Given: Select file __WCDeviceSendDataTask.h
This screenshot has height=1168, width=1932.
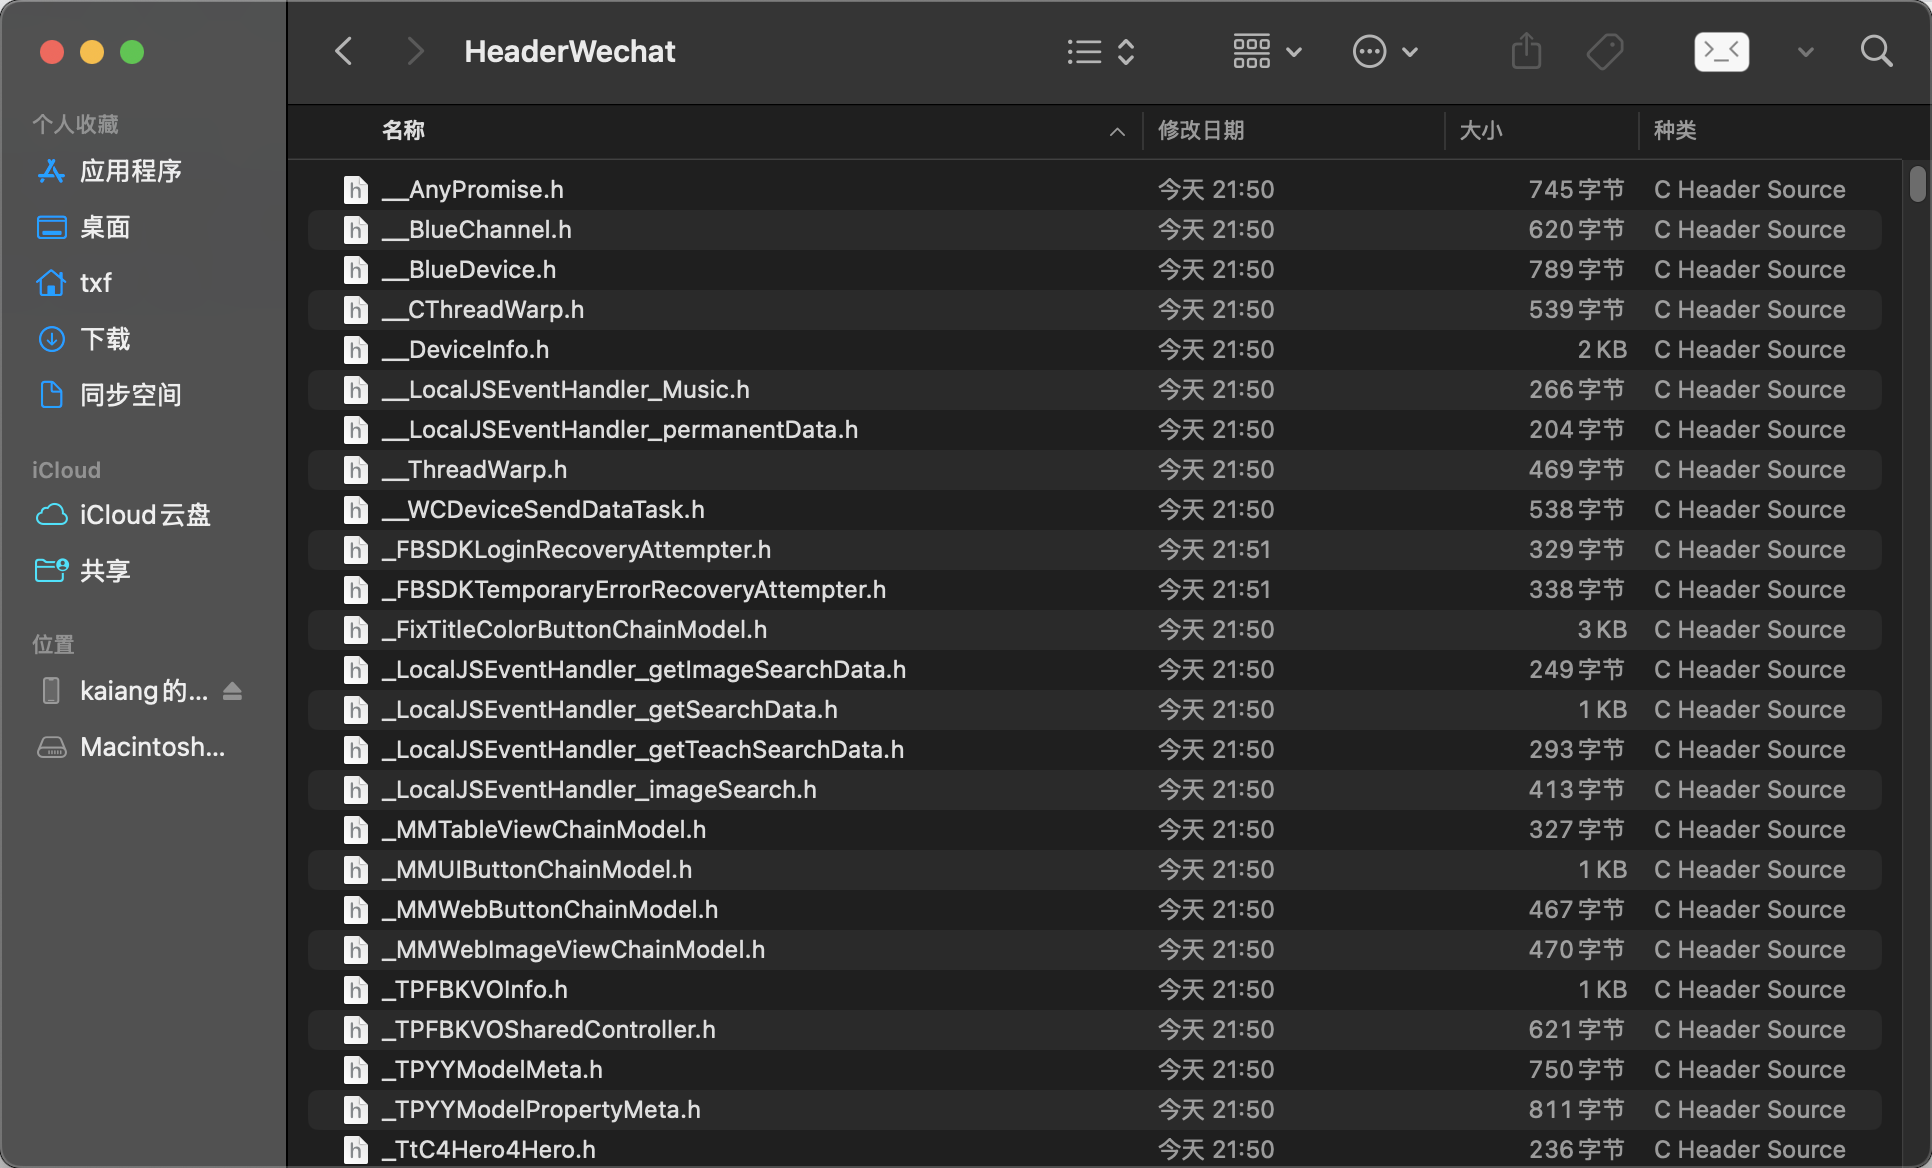Looking at the screenshot, I should point(1094,509).
